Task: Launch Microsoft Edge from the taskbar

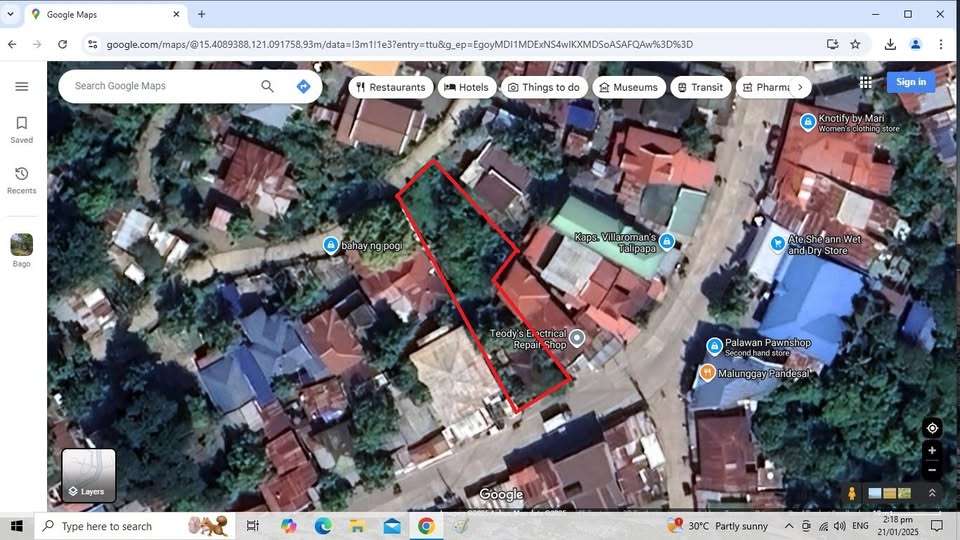Action: [323, 526]
